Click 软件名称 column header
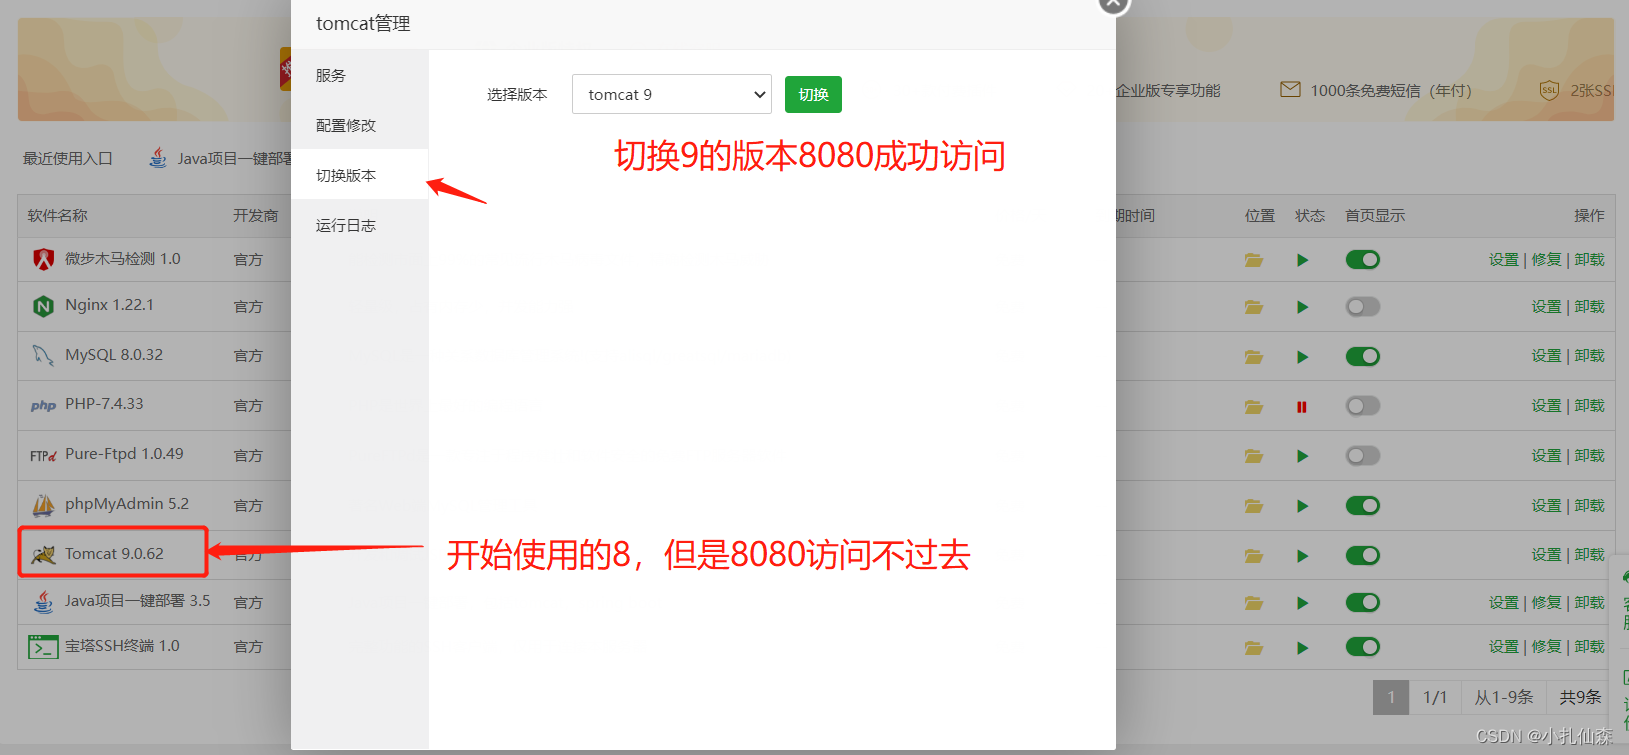 point(57,215)
